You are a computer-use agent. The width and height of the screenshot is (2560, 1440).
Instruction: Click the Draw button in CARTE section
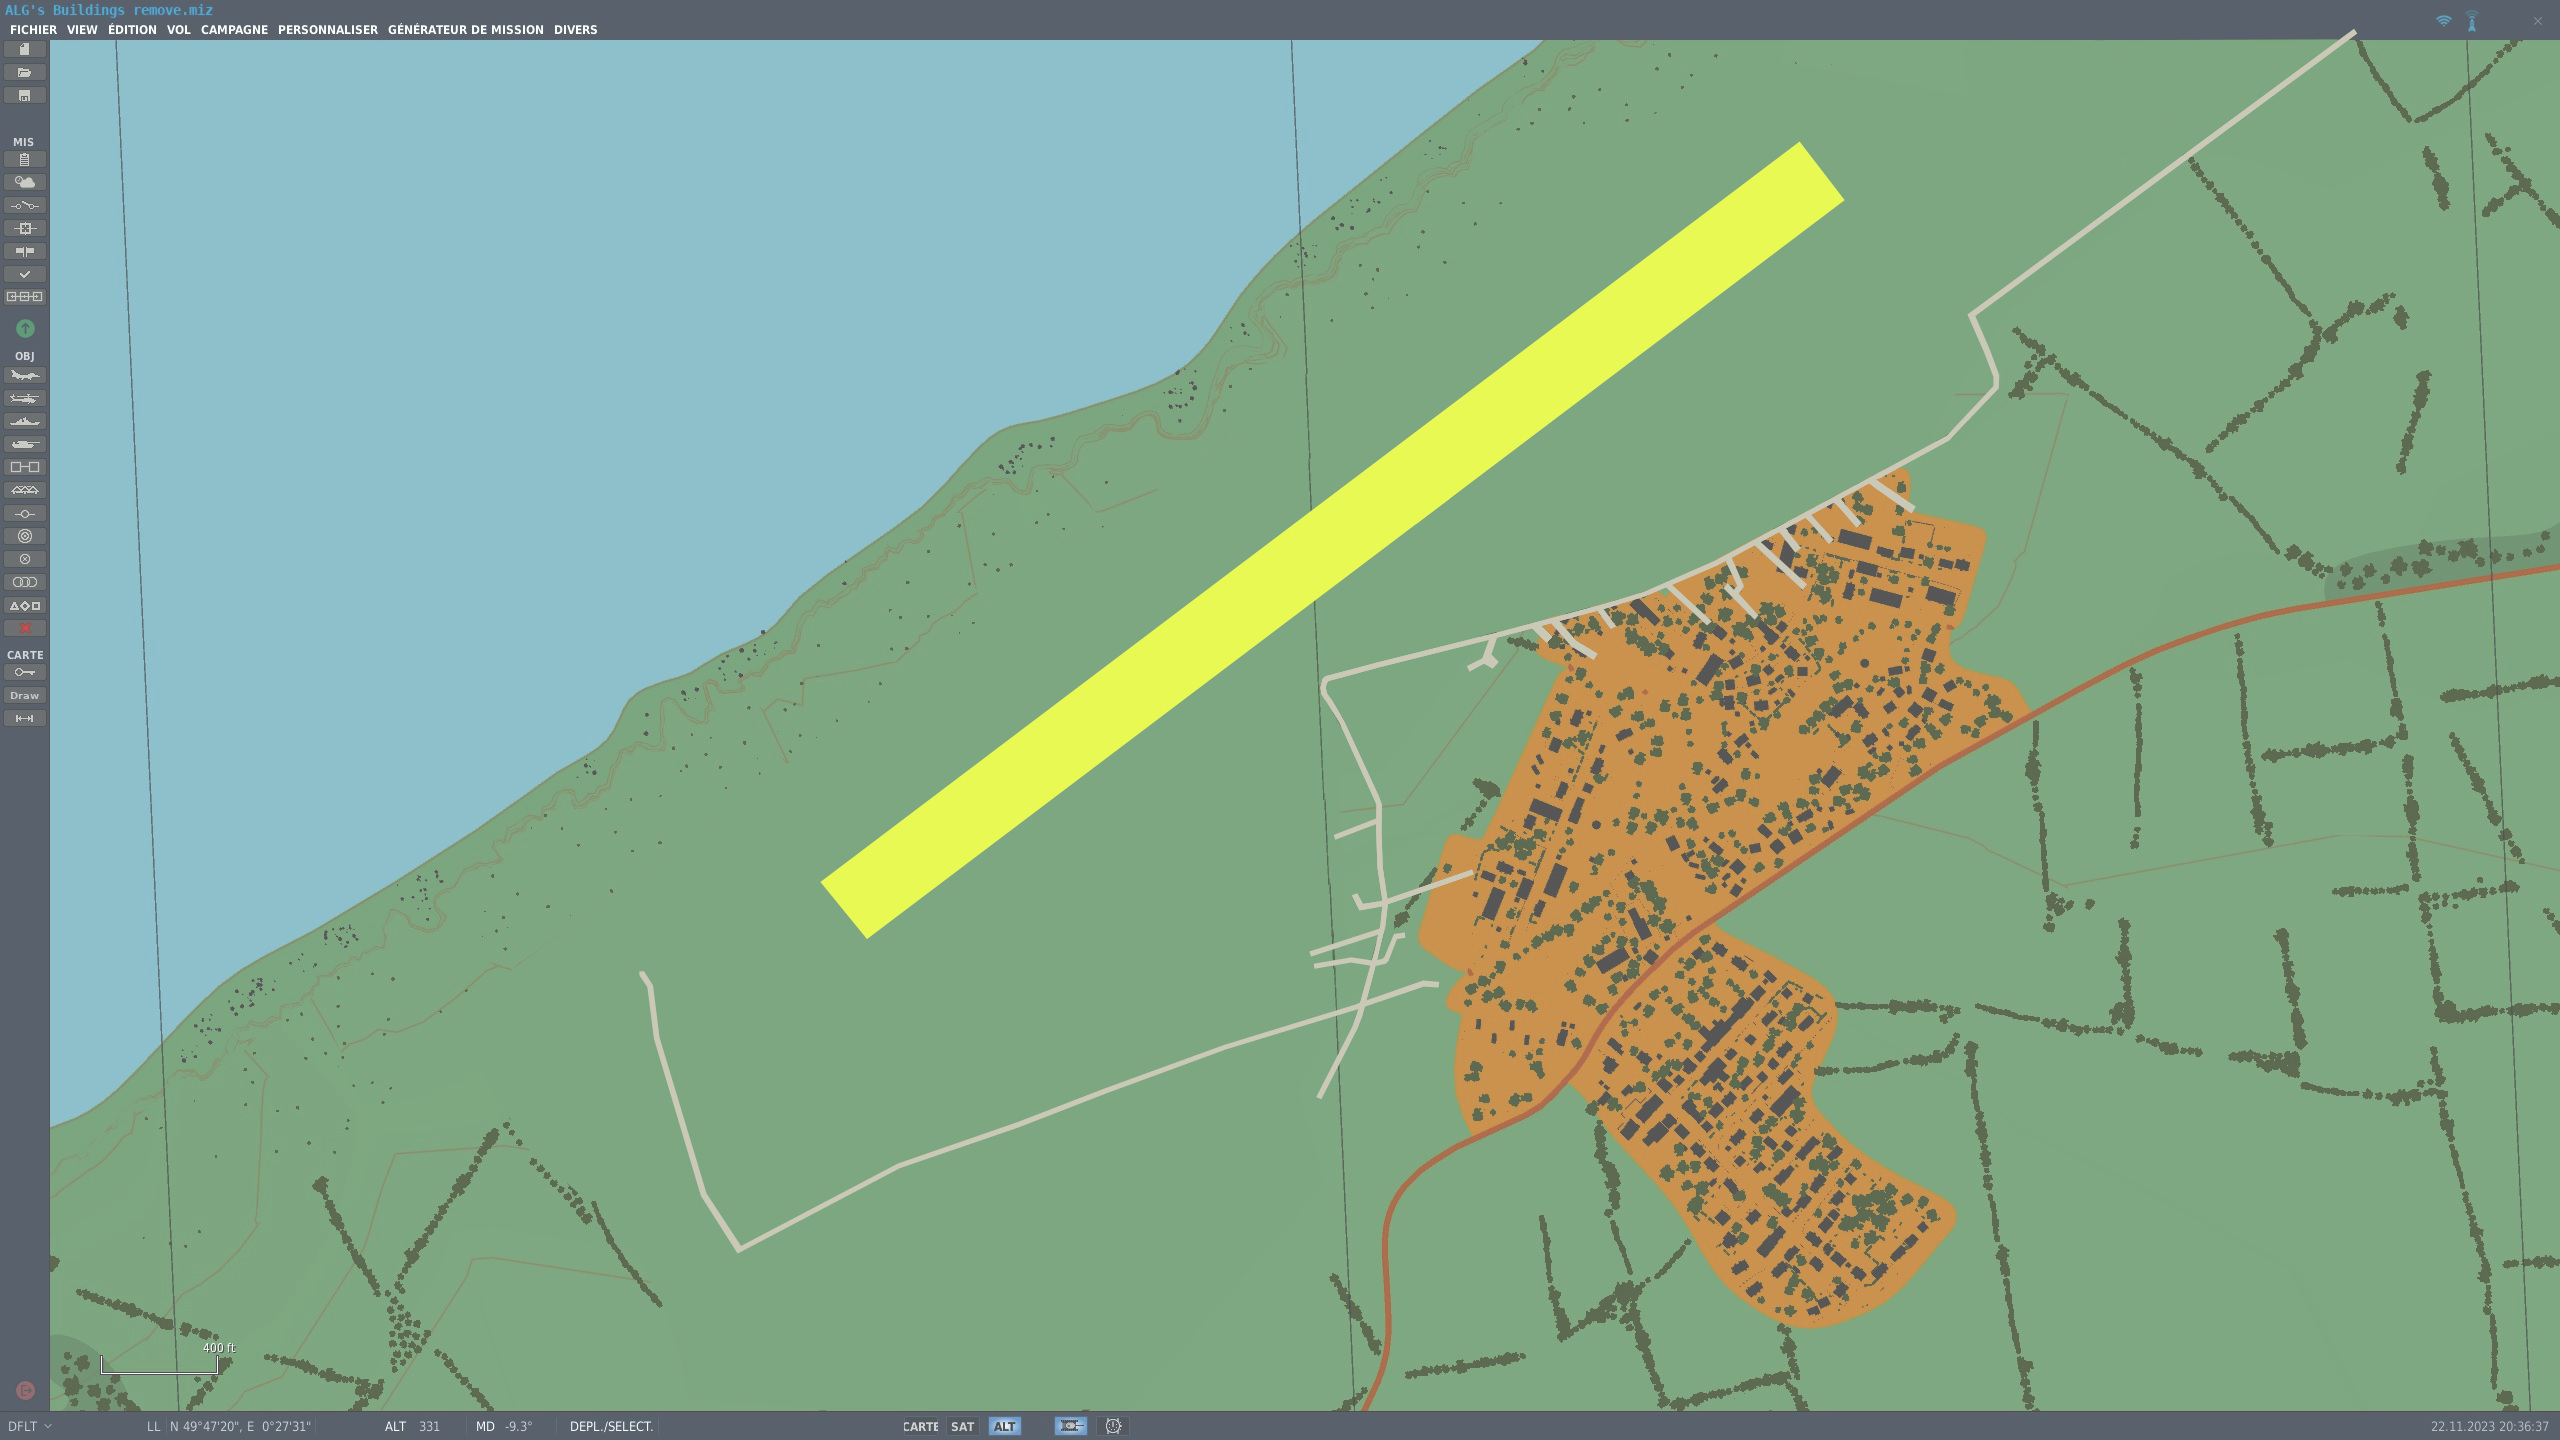[25, 696]
